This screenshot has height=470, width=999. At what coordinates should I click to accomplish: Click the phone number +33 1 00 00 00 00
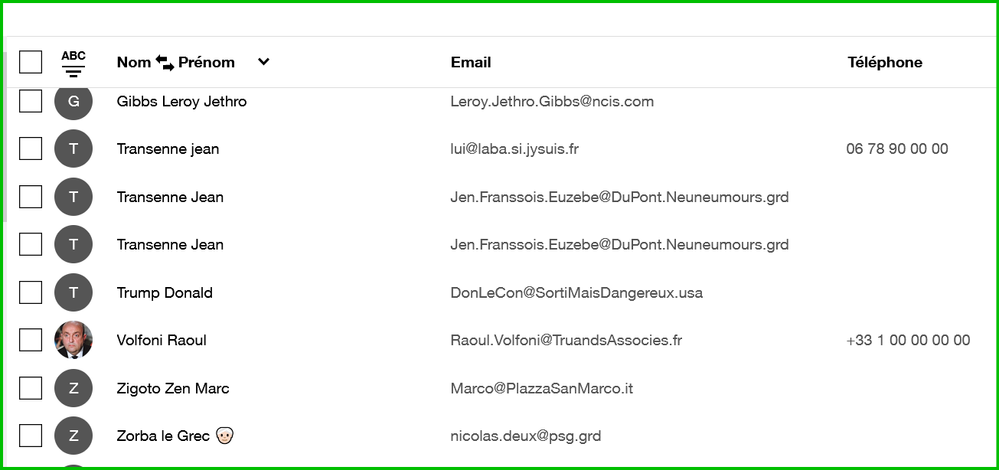908,340
